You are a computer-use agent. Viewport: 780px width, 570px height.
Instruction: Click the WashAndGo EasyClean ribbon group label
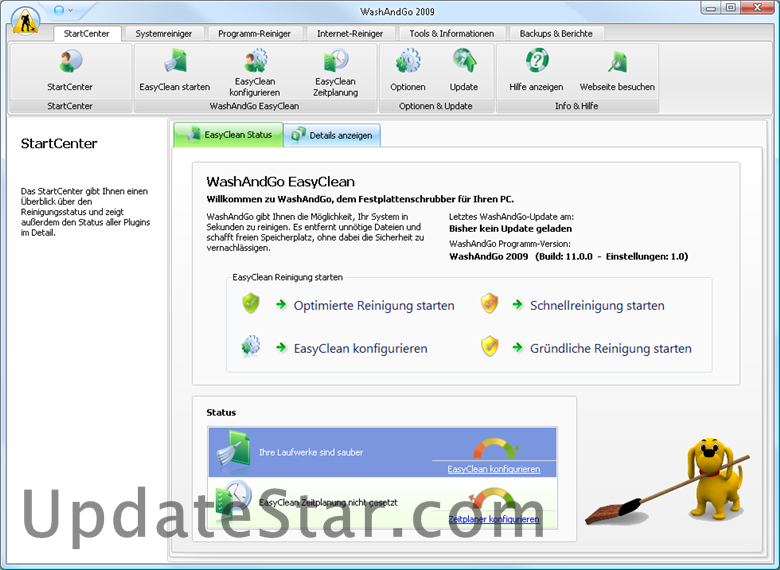255,106
